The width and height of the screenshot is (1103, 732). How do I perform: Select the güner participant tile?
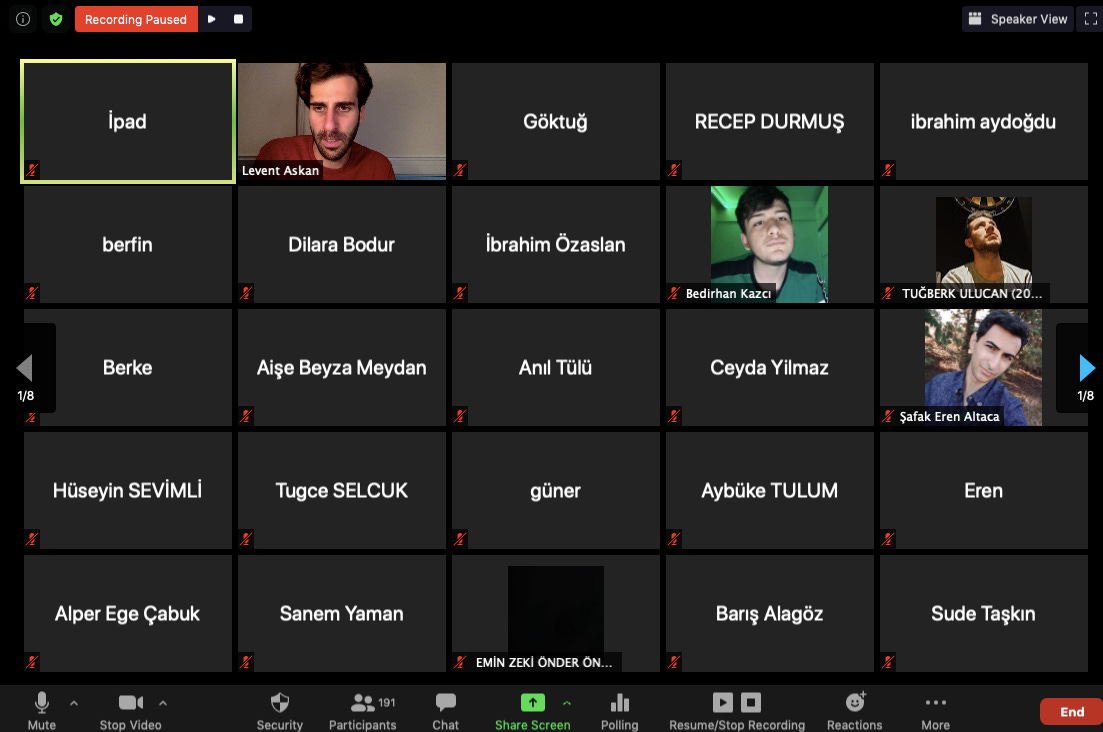(x=556, y=491)
